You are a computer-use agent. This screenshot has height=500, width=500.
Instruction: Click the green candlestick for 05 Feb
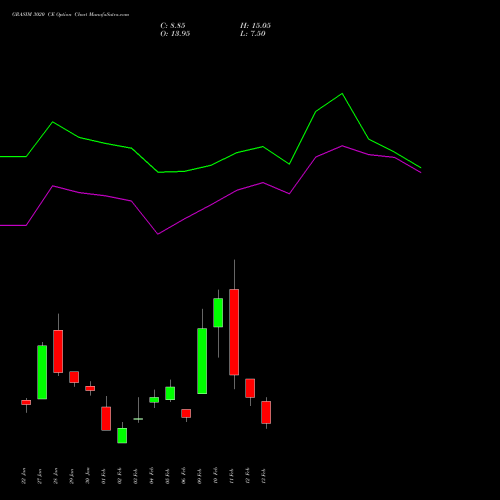click(170, 393)
